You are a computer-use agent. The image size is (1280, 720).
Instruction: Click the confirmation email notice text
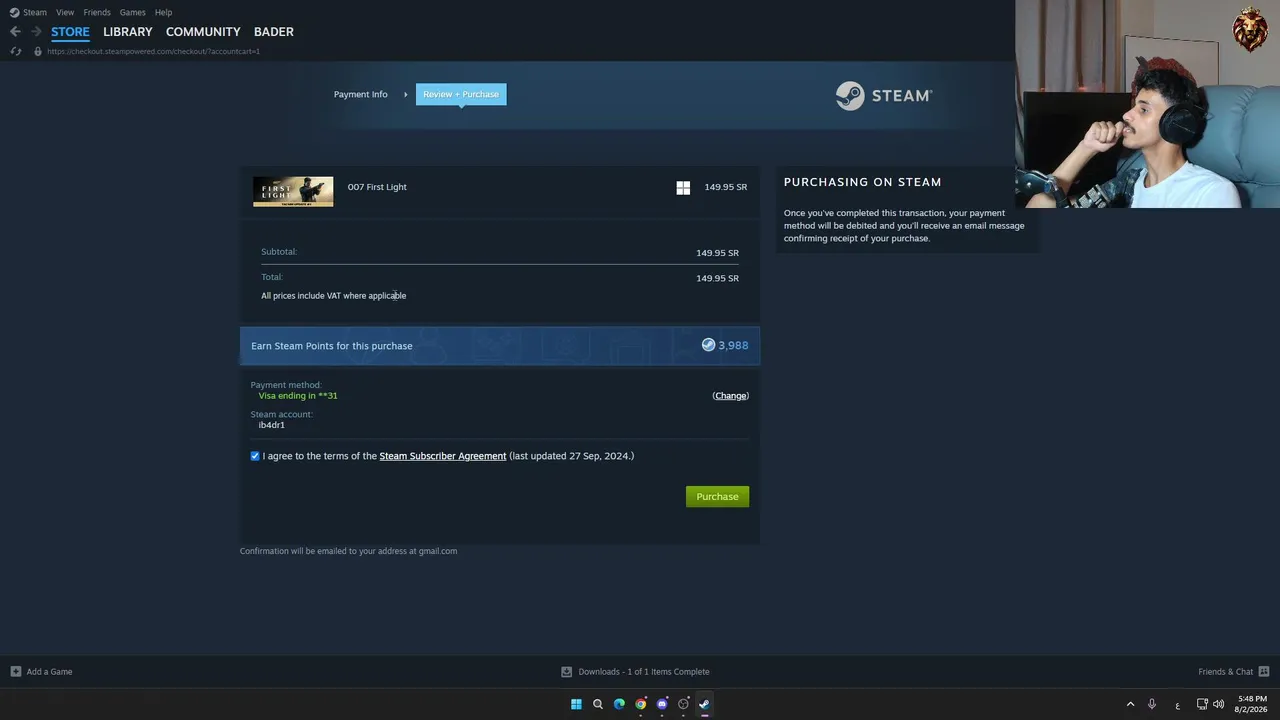tap(348, 551)
